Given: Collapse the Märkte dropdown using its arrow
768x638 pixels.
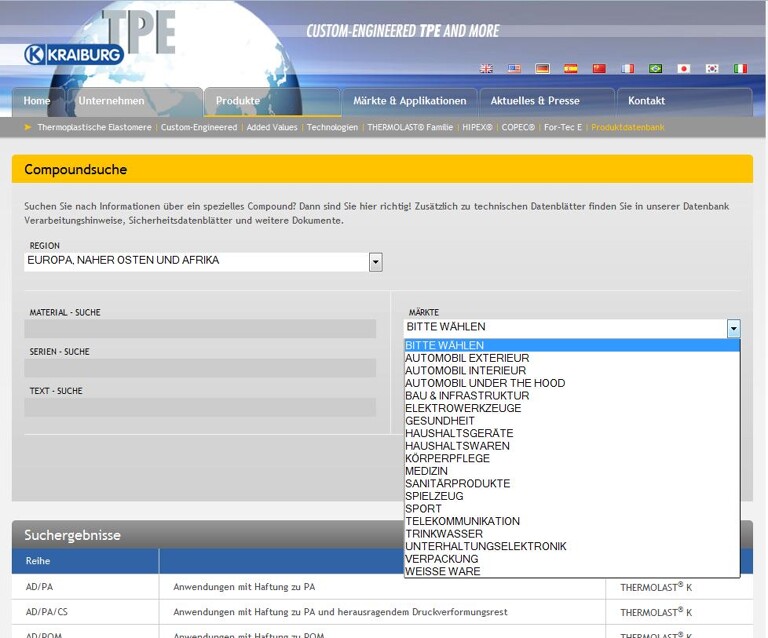Looking at the screenshot, I should 733,328.
